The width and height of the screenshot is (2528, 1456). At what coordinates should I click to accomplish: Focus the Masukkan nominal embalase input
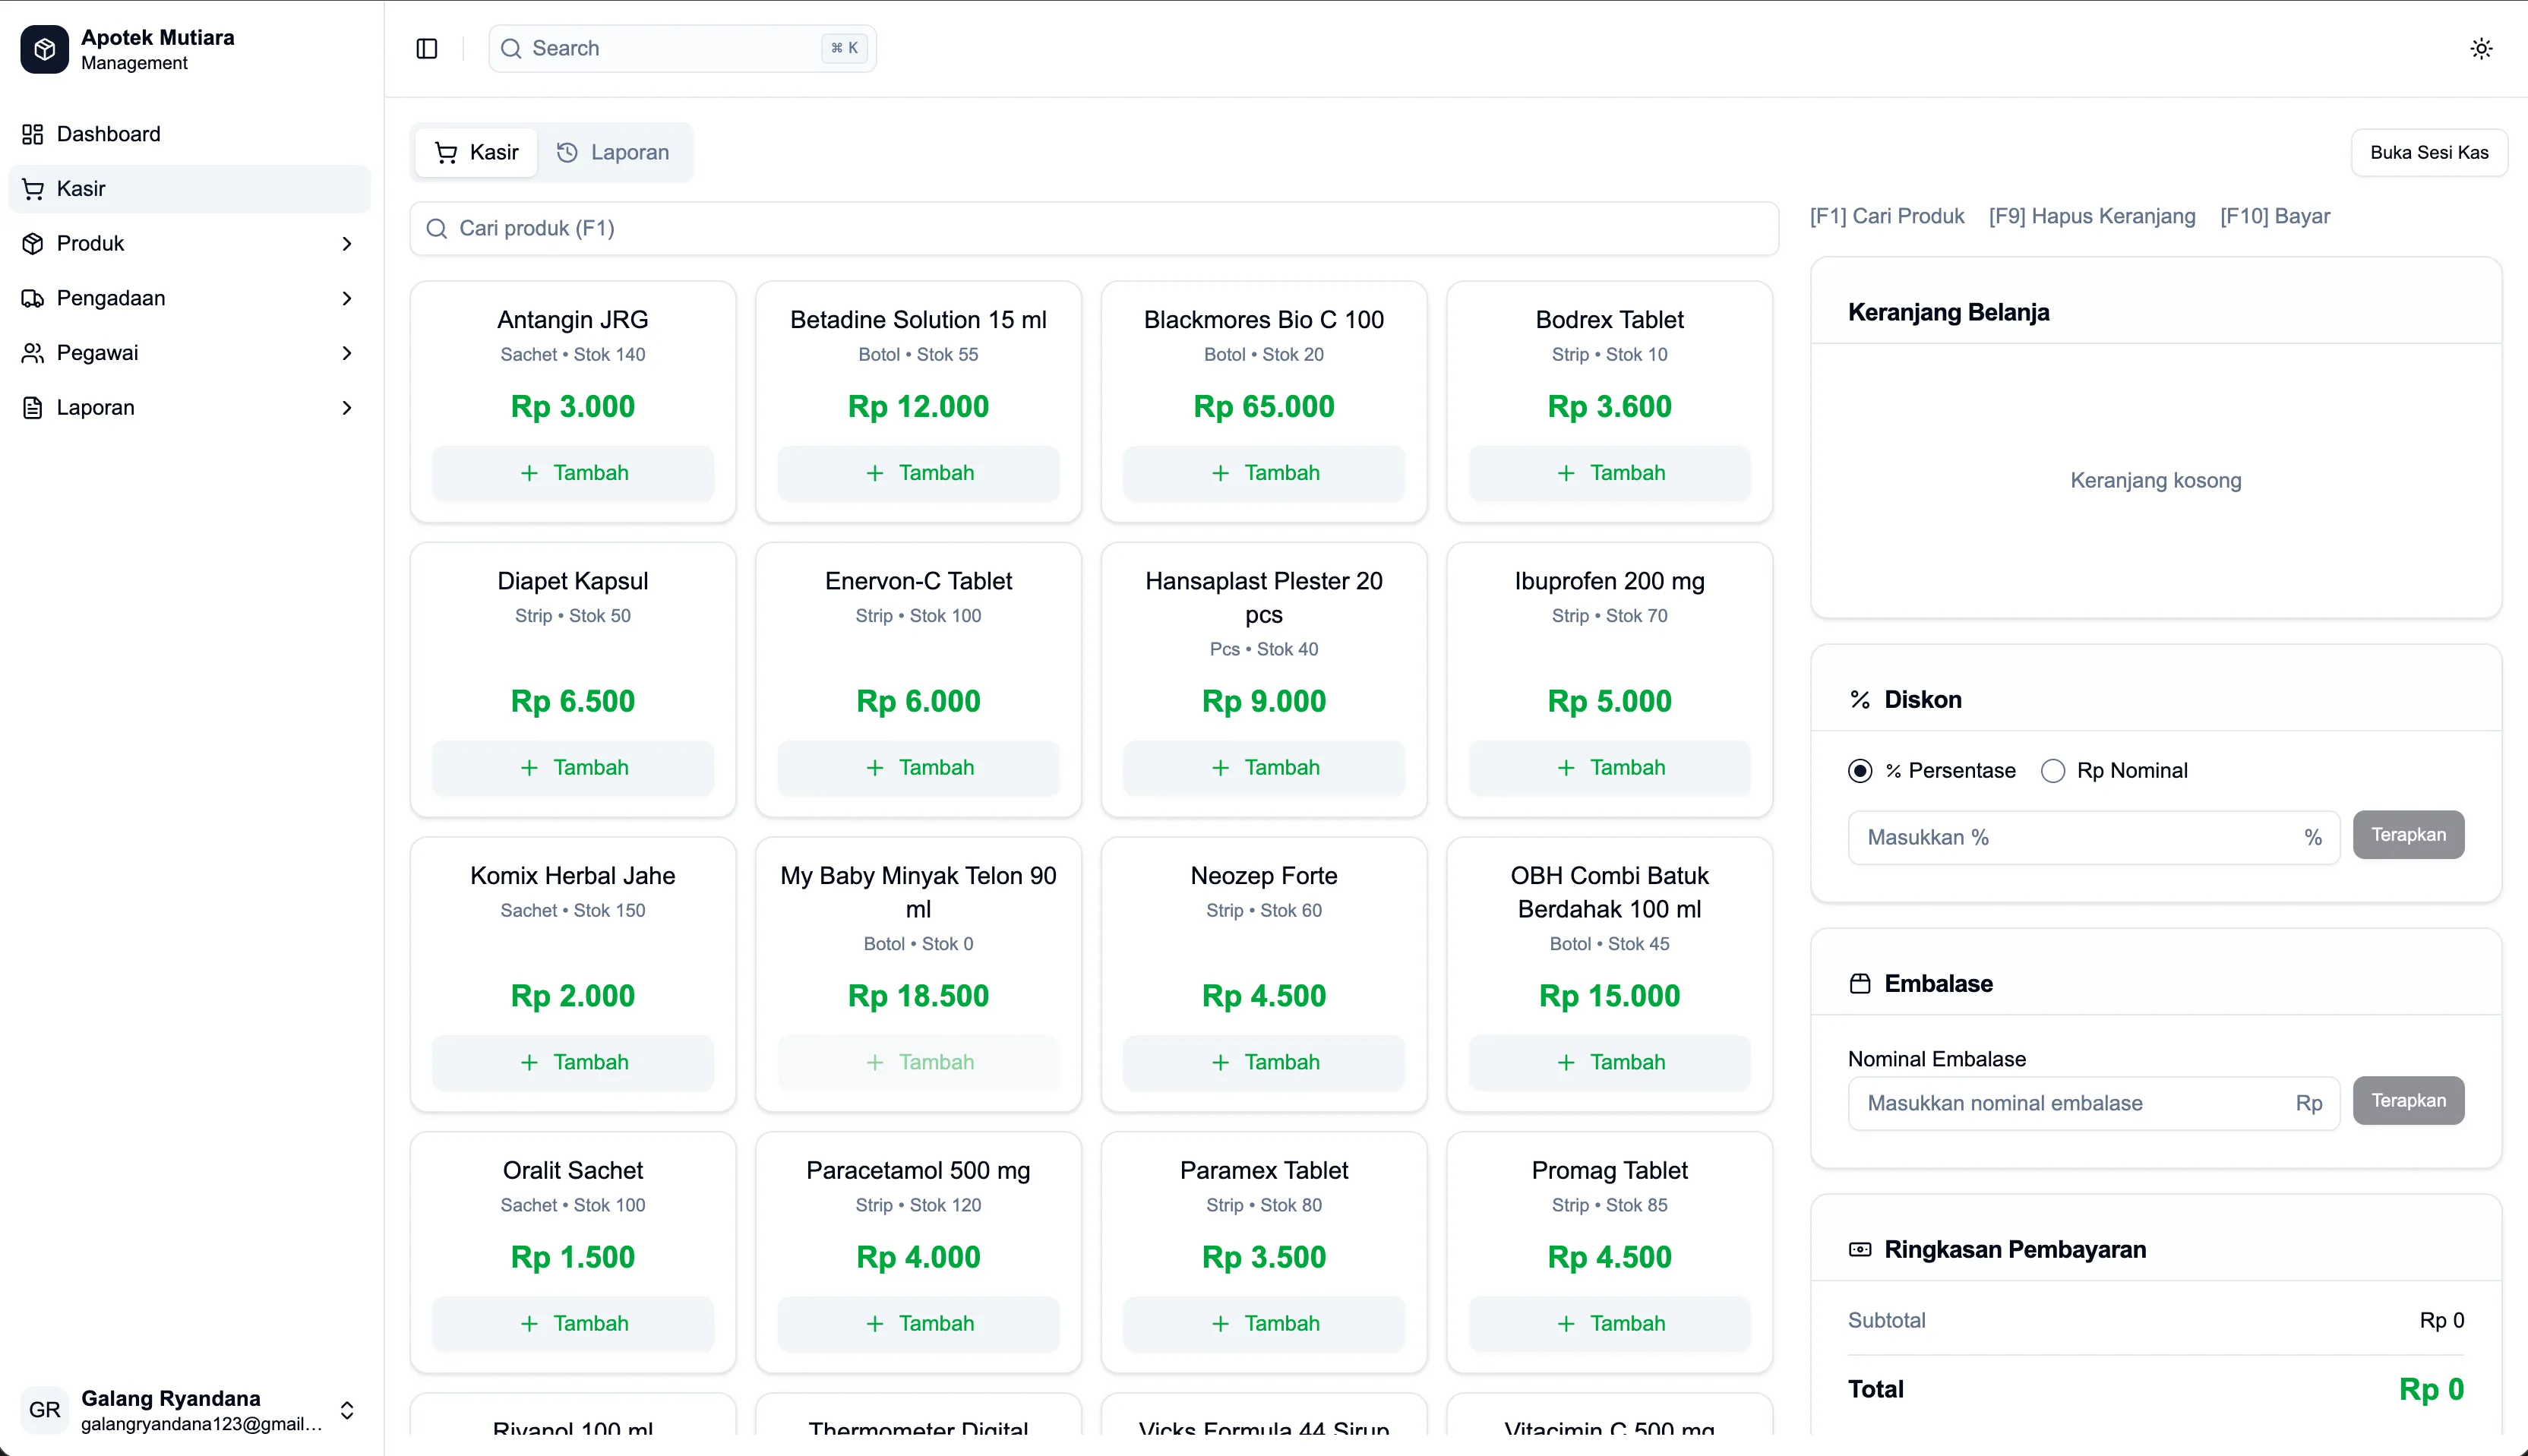pos(2093,1104)
